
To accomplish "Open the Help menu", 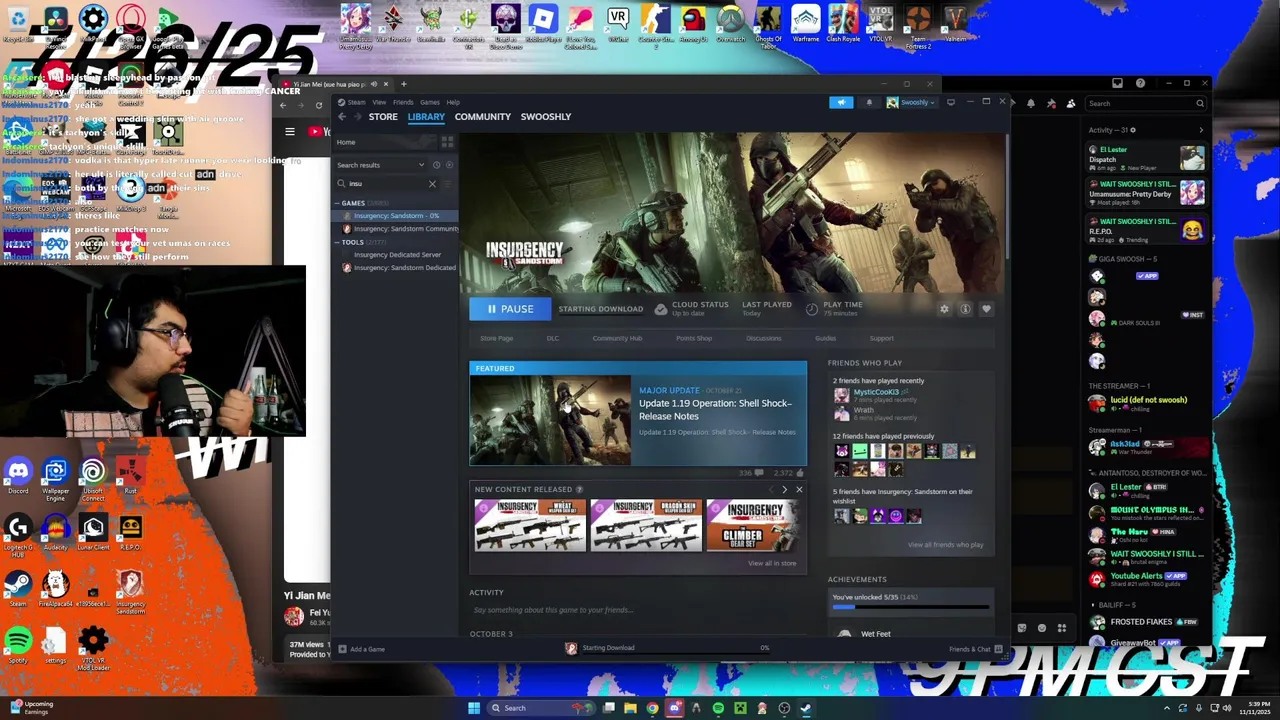I will coord(453,102).
